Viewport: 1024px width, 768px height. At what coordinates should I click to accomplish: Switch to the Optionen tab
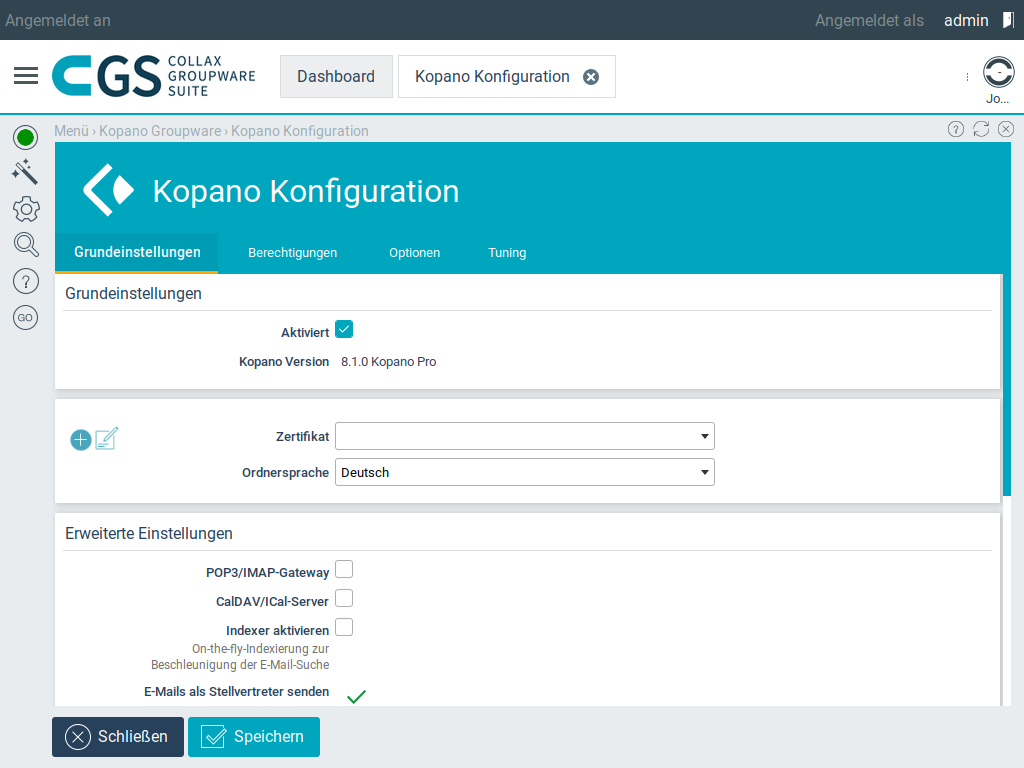415,253
